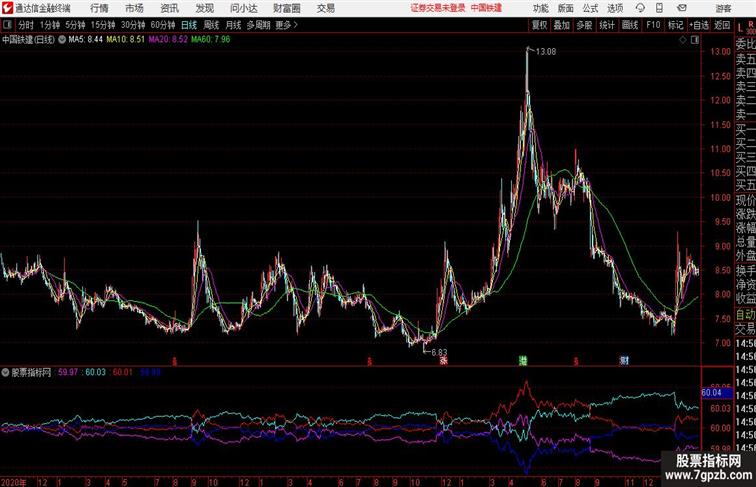This screenshot has height=487, width=756.
Task: Click the 股票指标网 indicator name
Action: click(x=31, y=372)
